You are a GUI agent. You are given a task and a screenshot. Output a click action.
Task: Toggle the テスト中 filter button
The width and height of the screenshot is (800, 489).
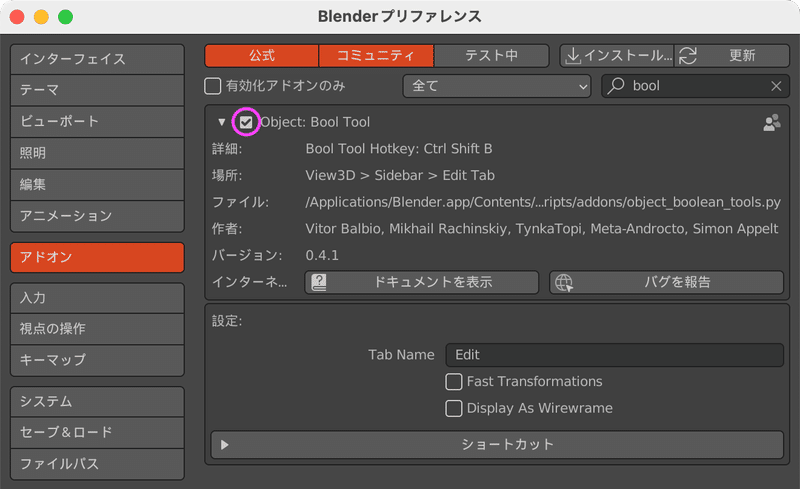(x=491, y=56)
